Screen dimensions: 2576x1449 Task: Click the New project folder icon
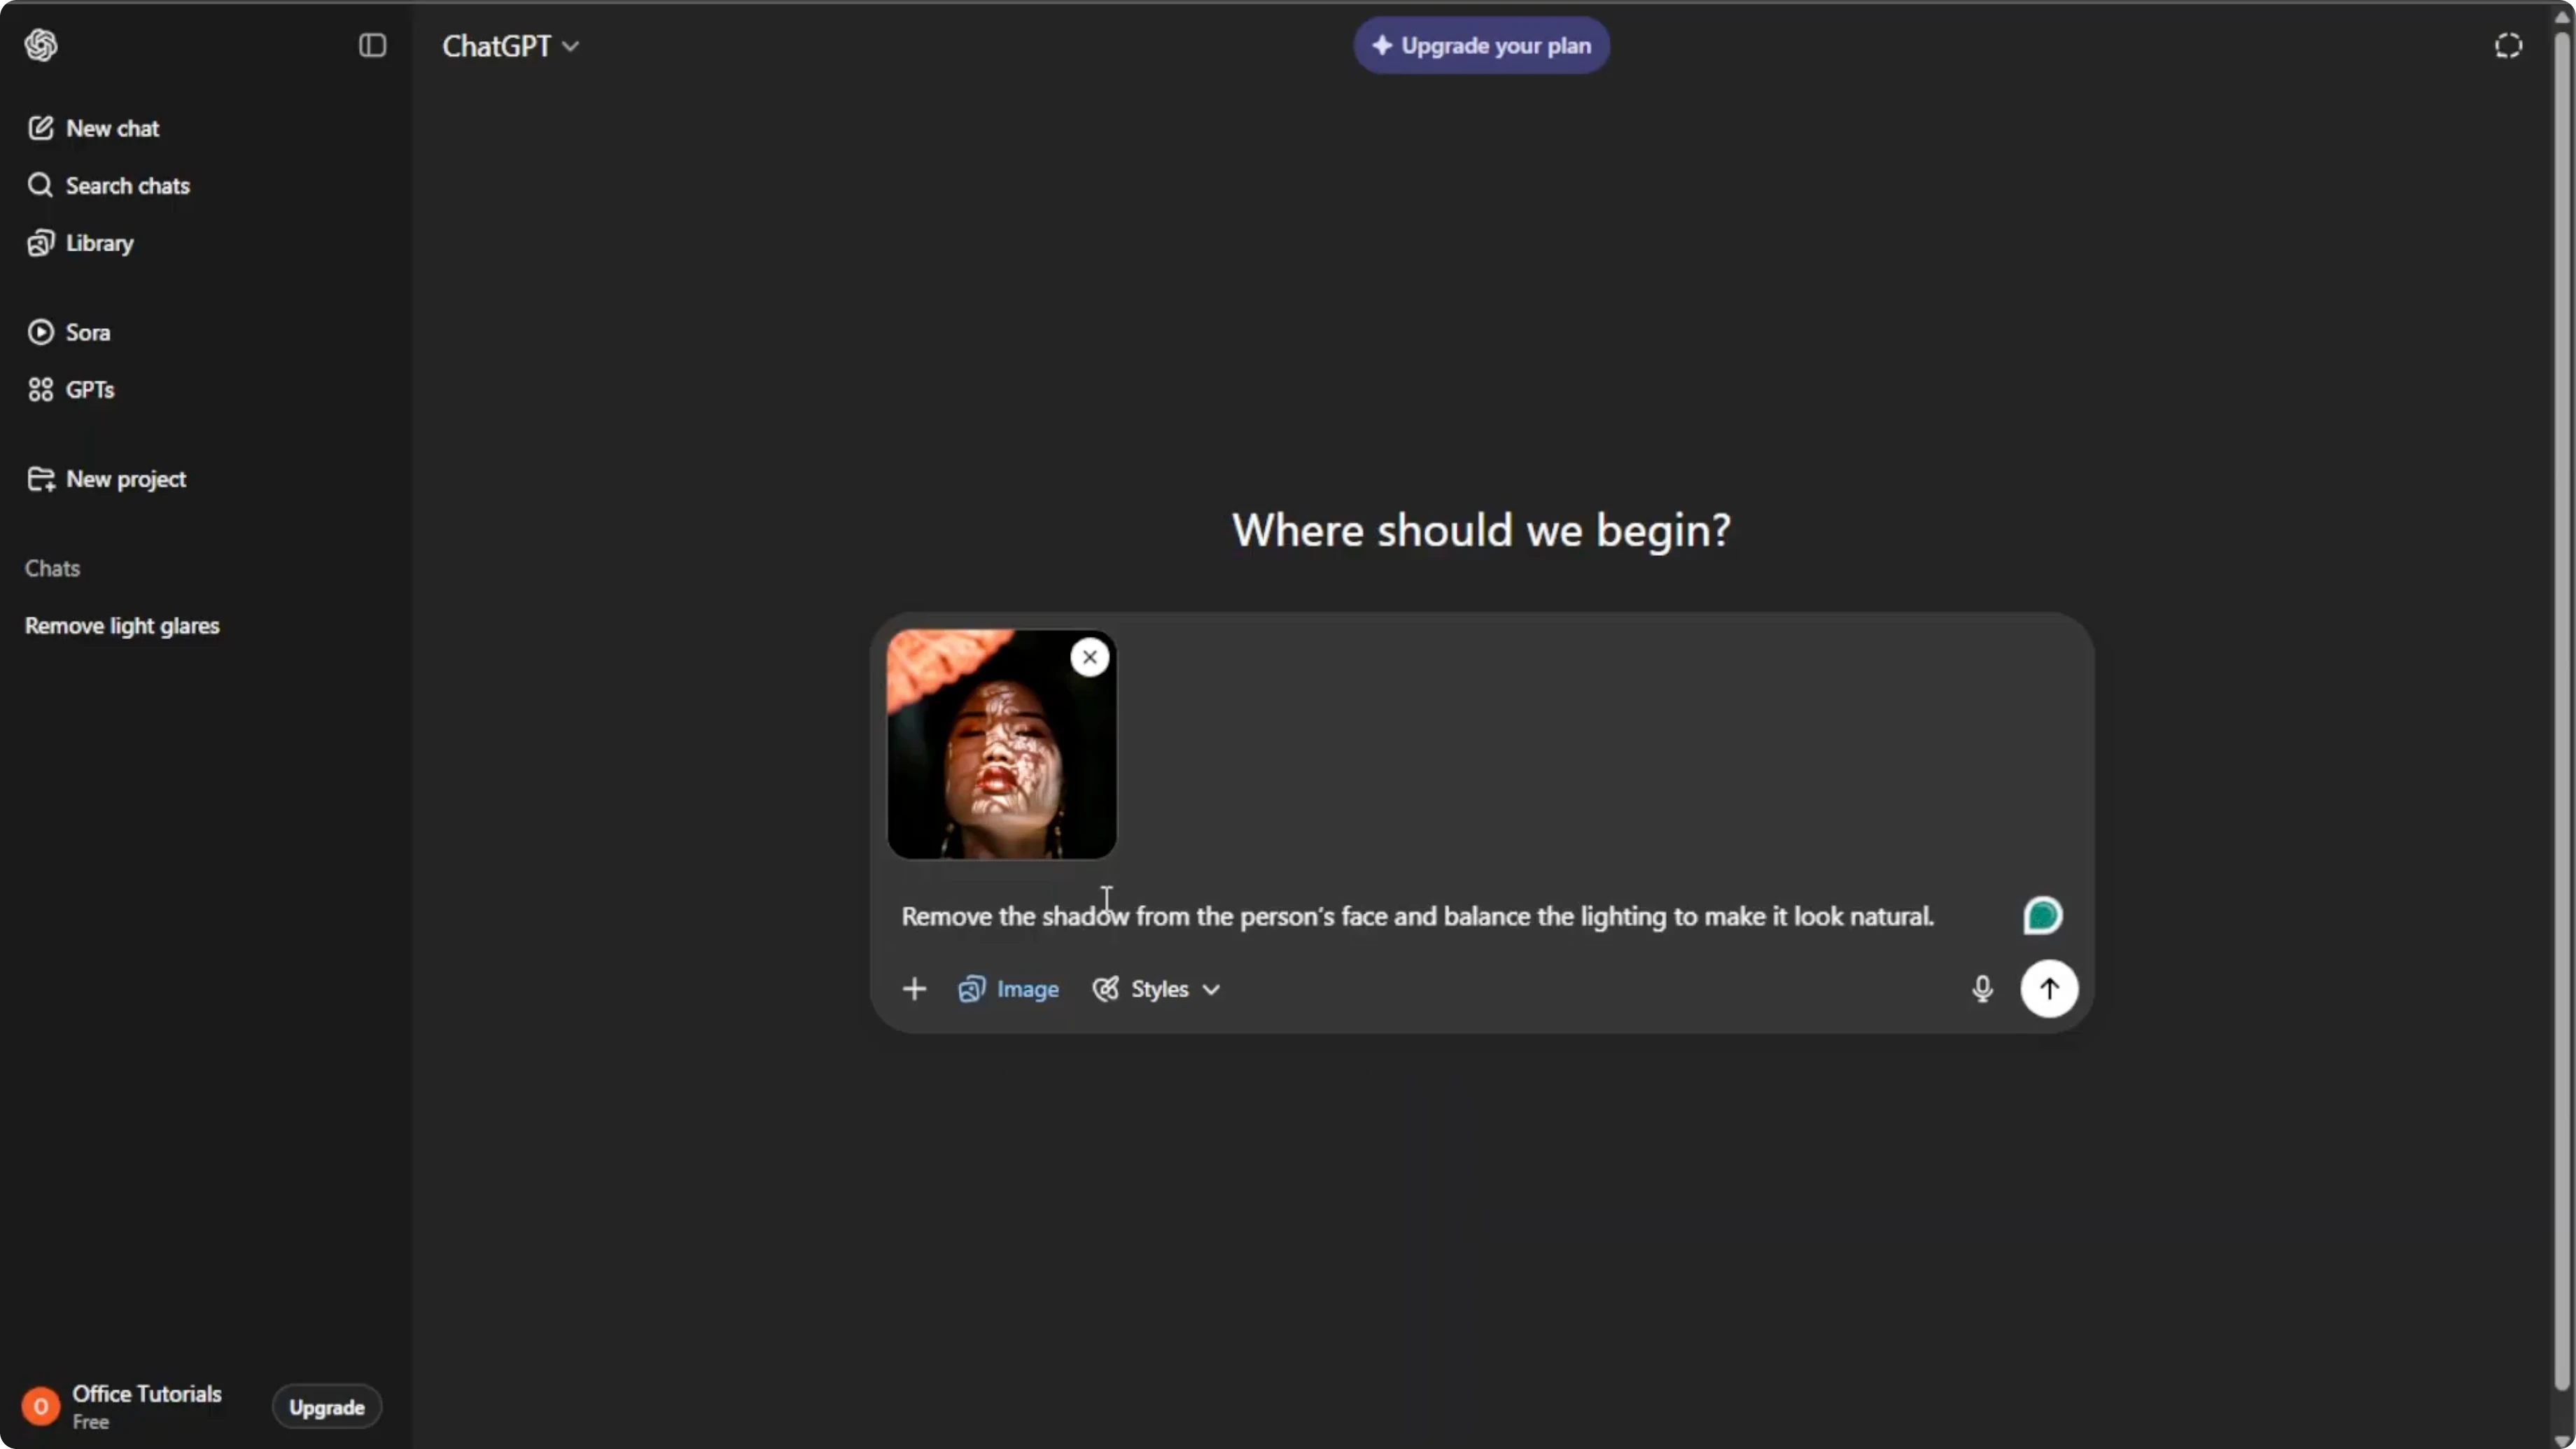[41, 479]
